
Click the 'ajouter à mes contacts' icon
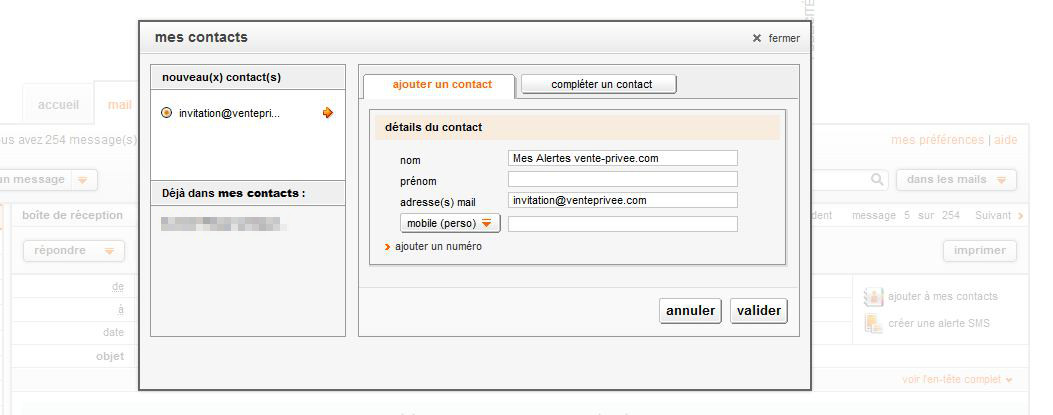[x=873, y=296]
